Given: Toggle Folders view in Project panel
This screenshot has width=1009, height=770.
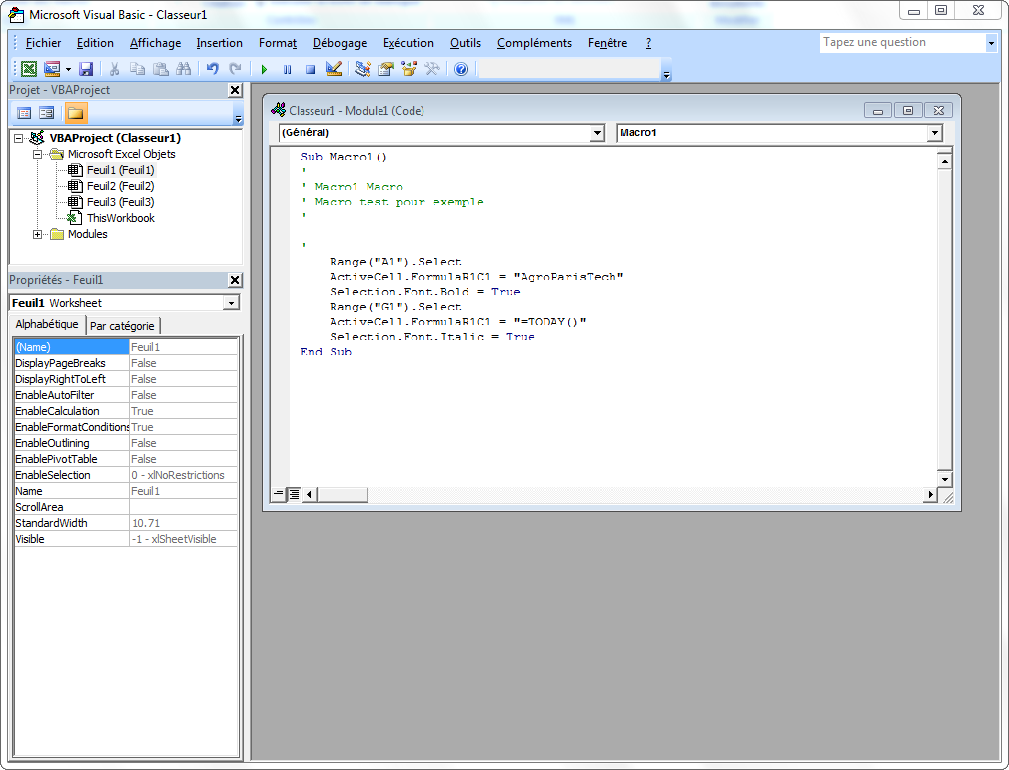Looking at the screenshot, I should point(76,113).
